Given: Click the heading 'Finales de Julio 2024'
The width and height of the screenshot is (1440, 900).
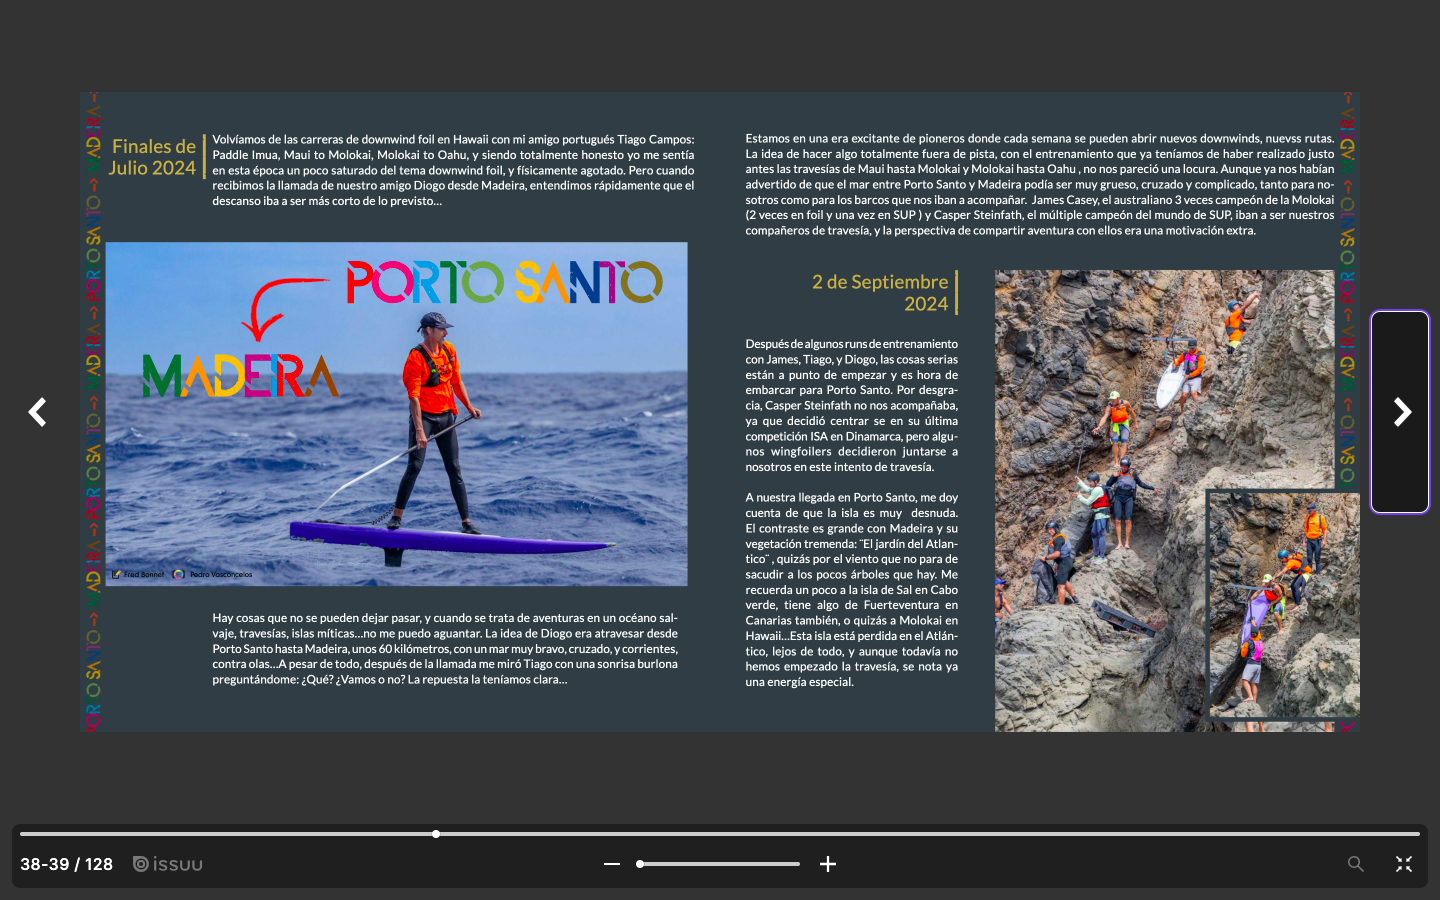Looking at the screenshot, I should [x=152, y=157].
